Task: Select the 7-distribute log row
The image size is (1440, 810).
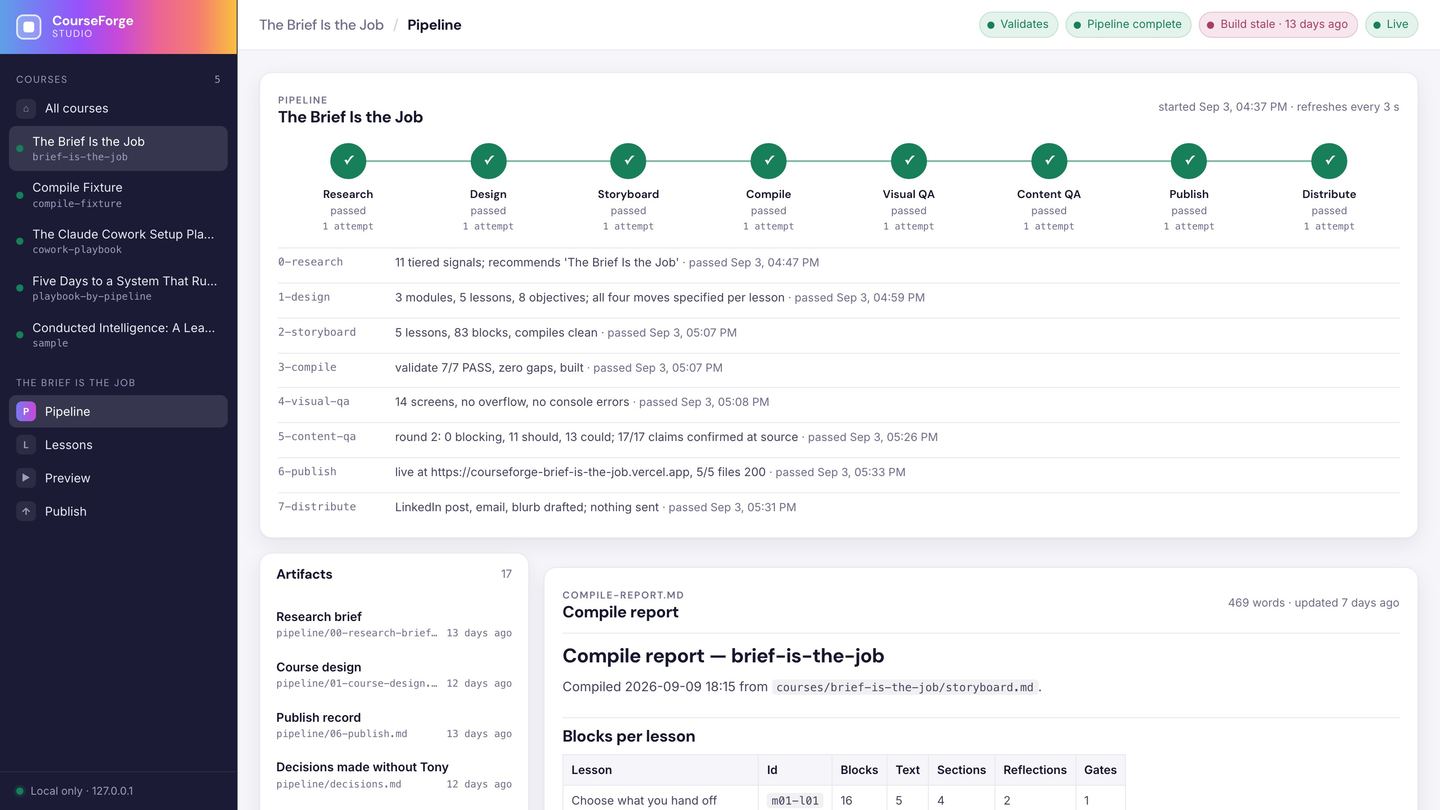Action: pyautogui.click(x=838, y=507)
